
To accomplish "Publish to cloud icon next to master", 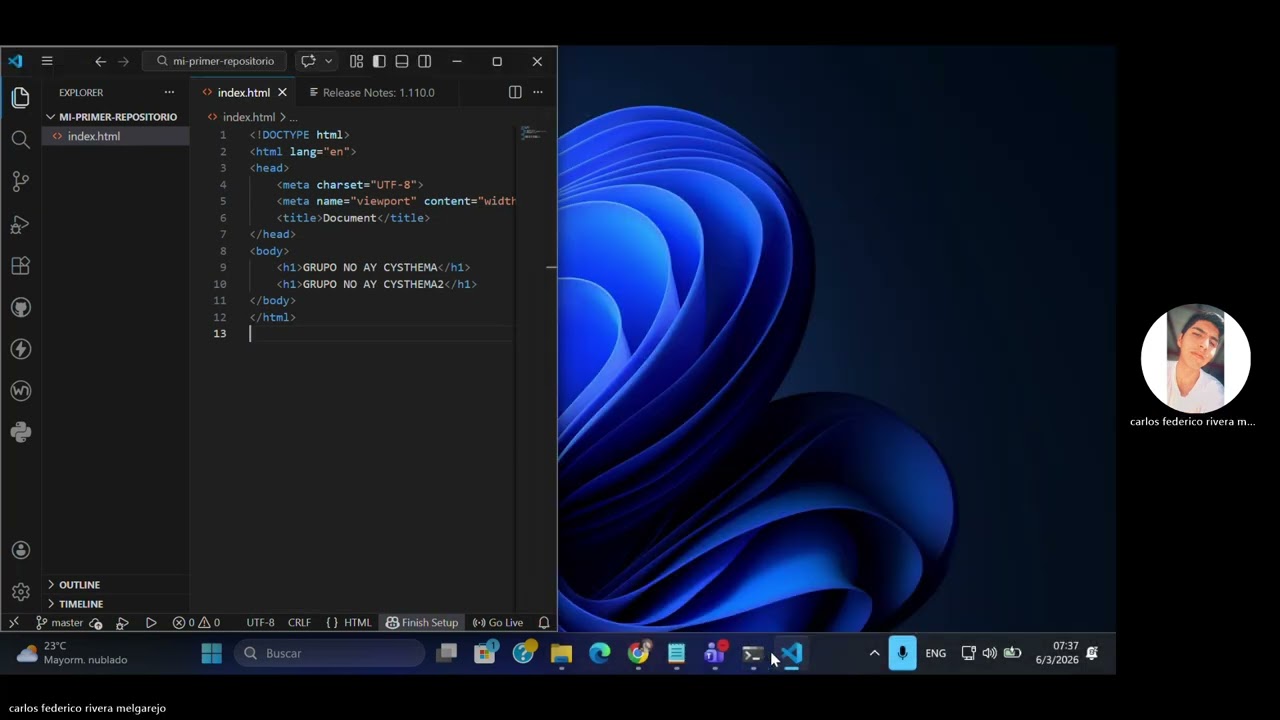I will [x=96, y=623].
